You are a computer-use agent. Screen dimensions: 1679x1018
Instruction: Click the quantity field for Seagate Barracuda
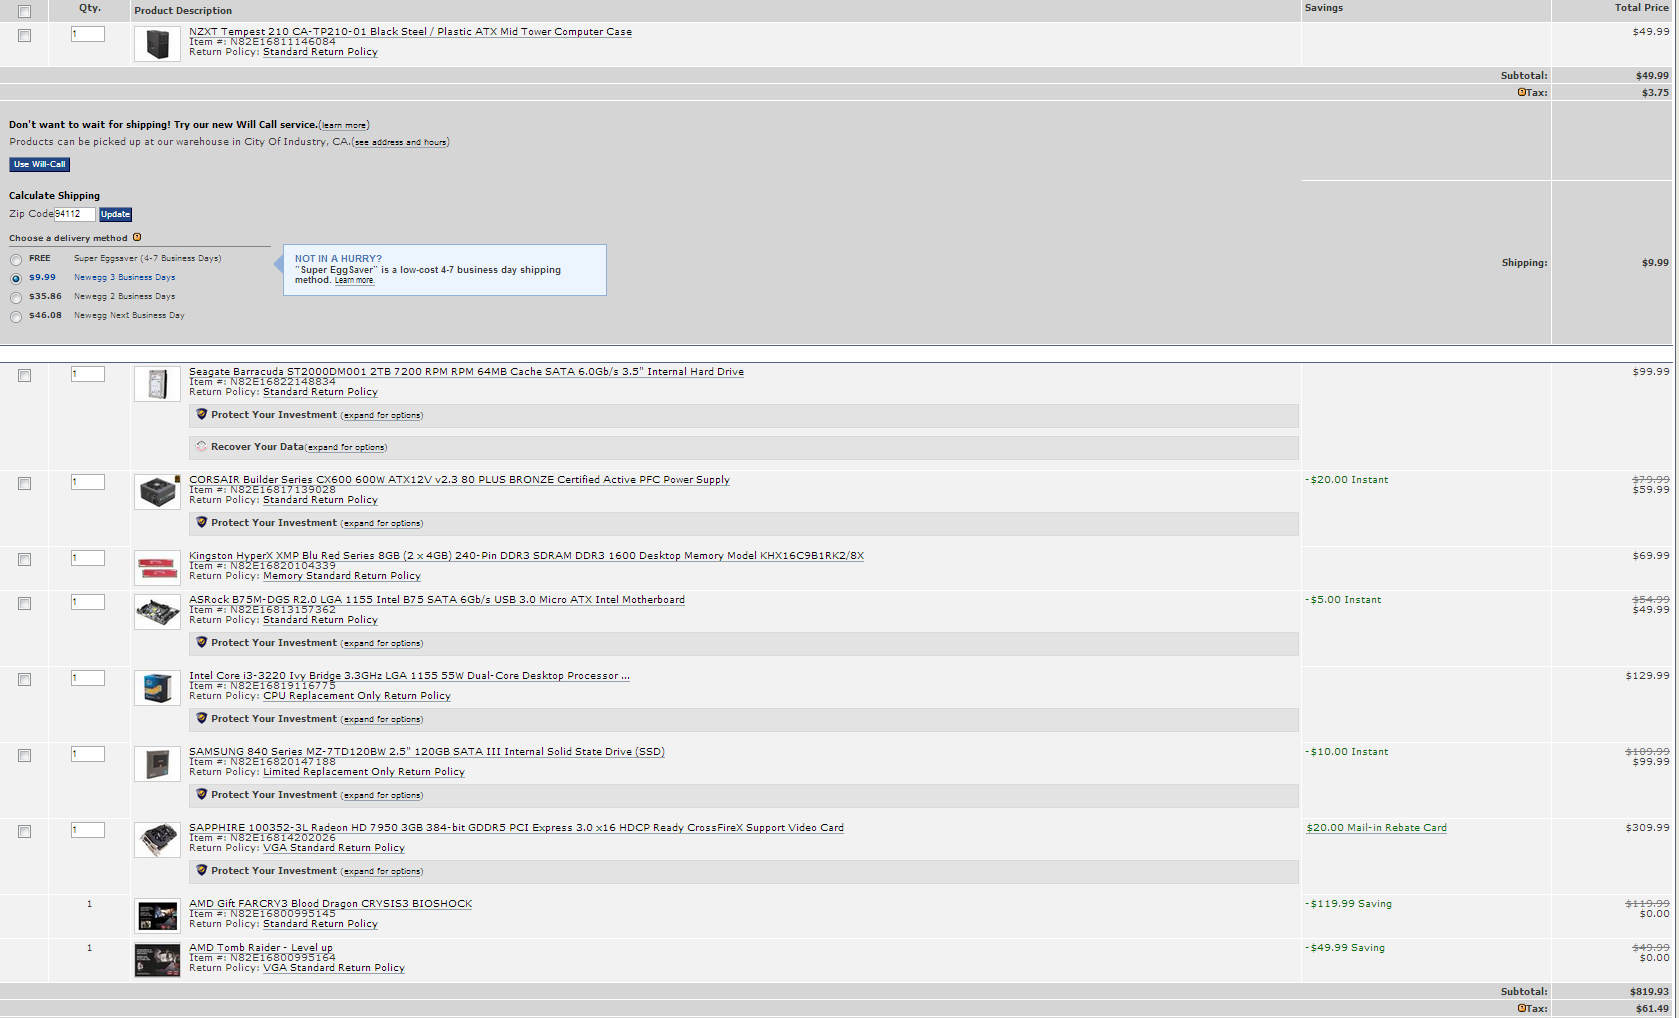click(x=88, y=374)
